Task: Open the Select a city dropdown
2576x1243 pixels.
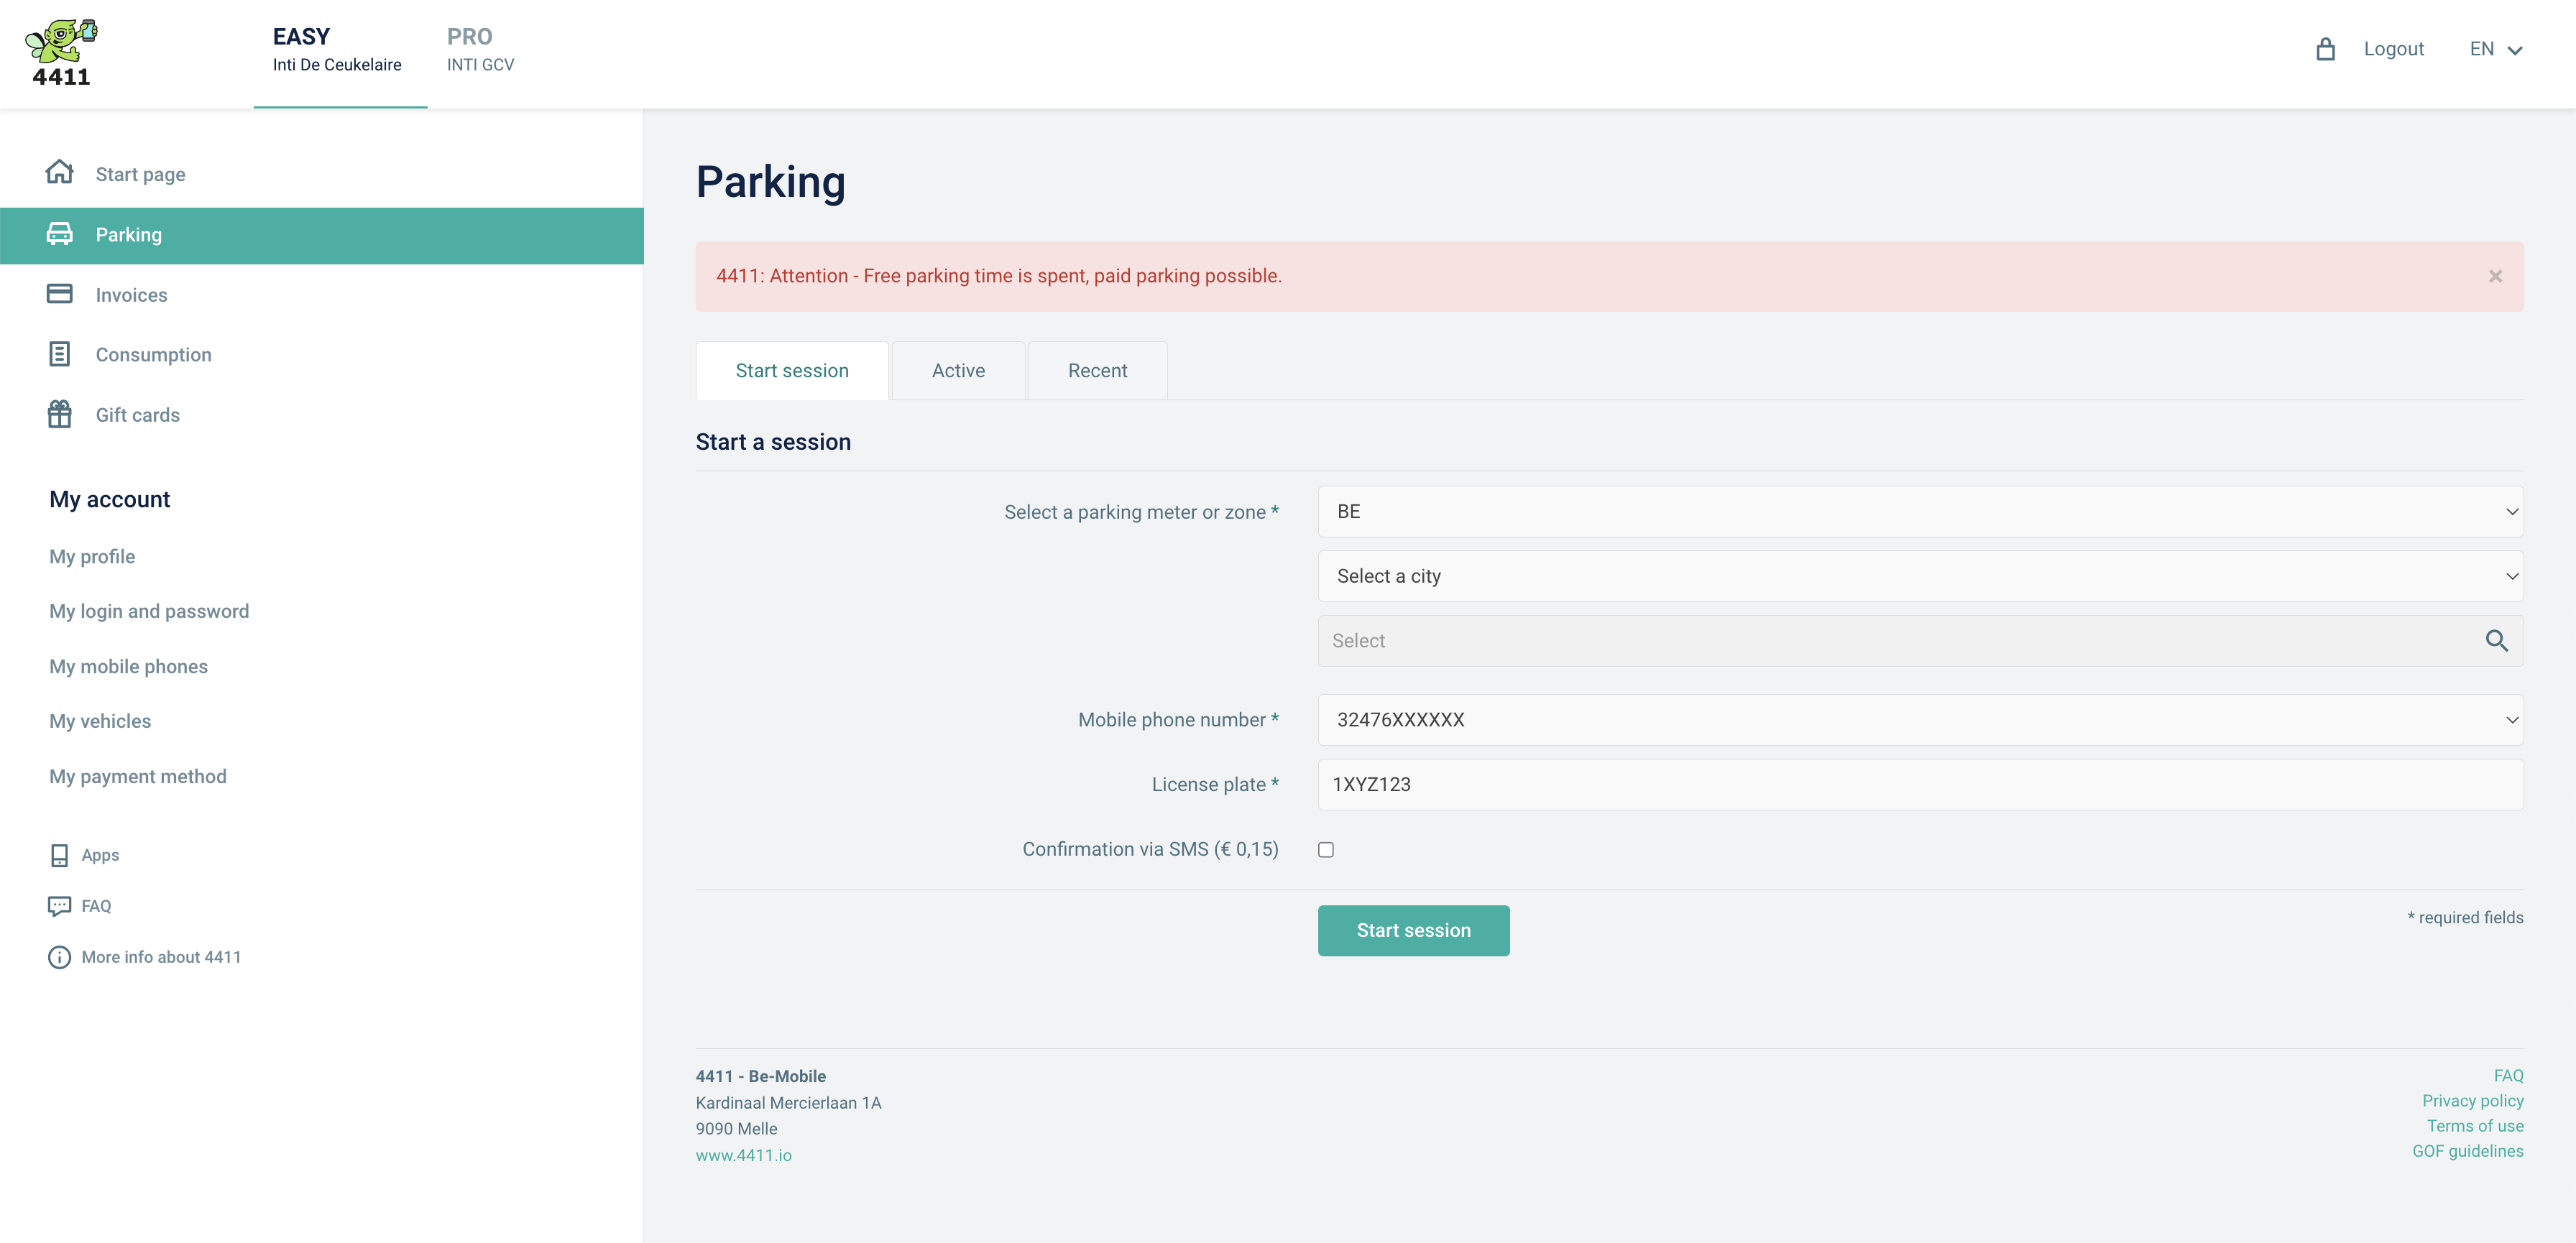Action: (x=1920, y=576)
